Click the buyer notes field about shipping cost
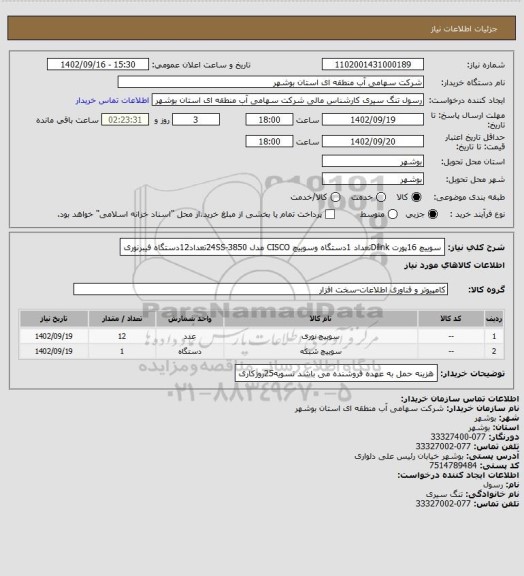The width and height of the screenshot is (524, 576). point(336,374)
